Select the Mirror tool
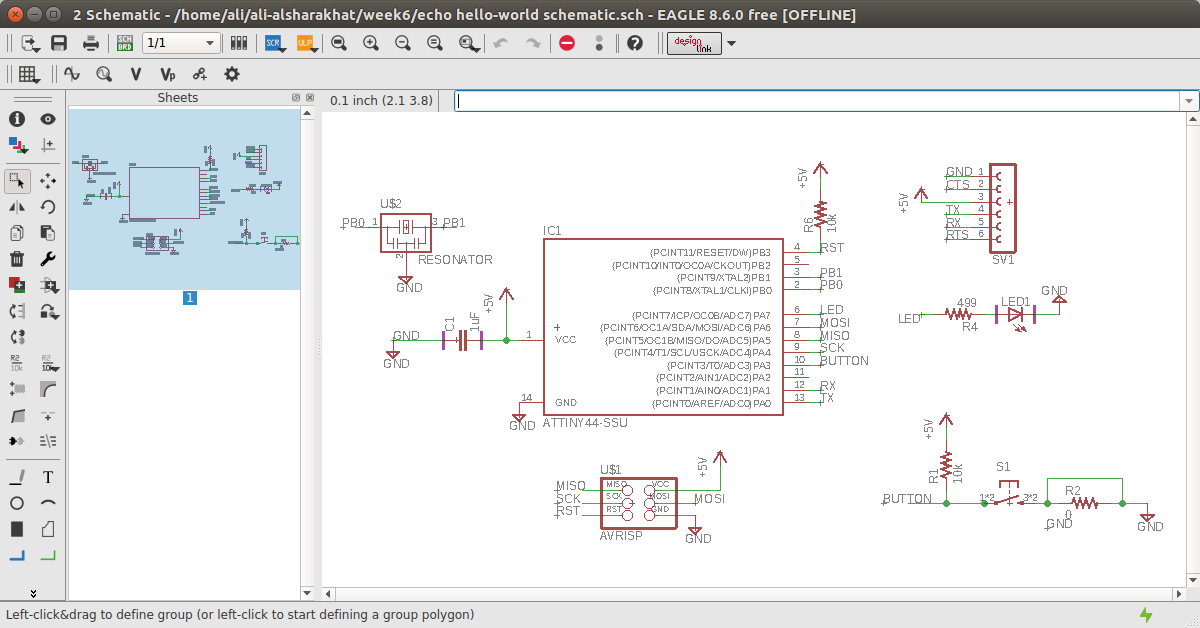Screen dimensions: 1200x628 click(x=16, y=207)
